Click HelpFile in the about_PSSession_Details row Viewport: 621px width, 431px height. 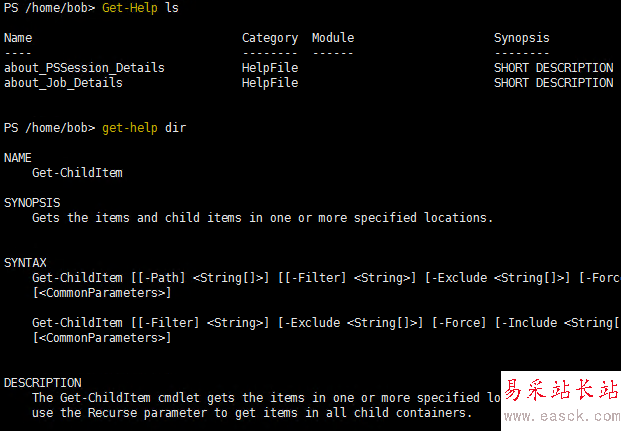point(270,68)
